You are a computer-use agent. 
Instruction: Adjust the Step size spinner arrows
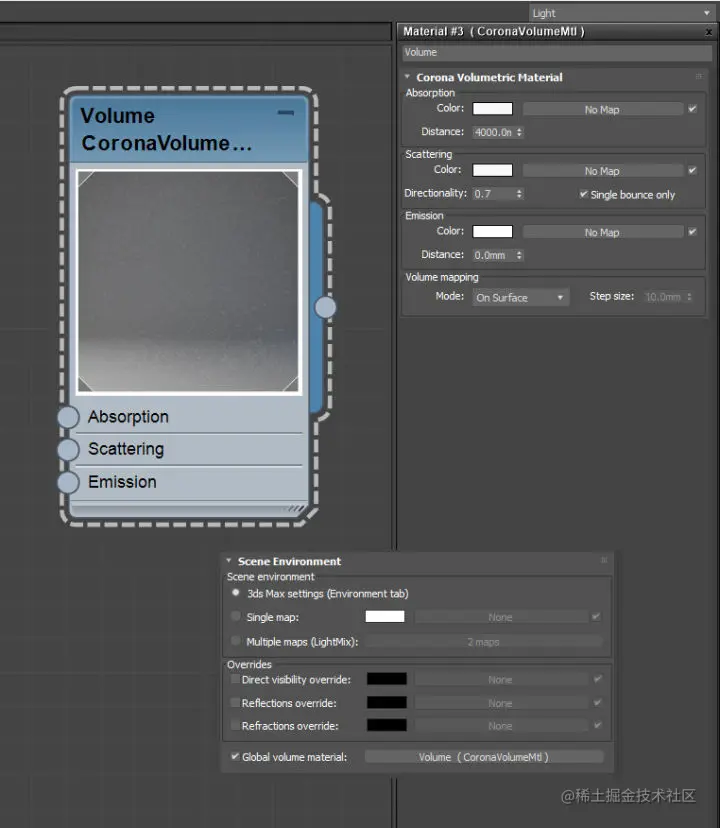tap(689, 297)
